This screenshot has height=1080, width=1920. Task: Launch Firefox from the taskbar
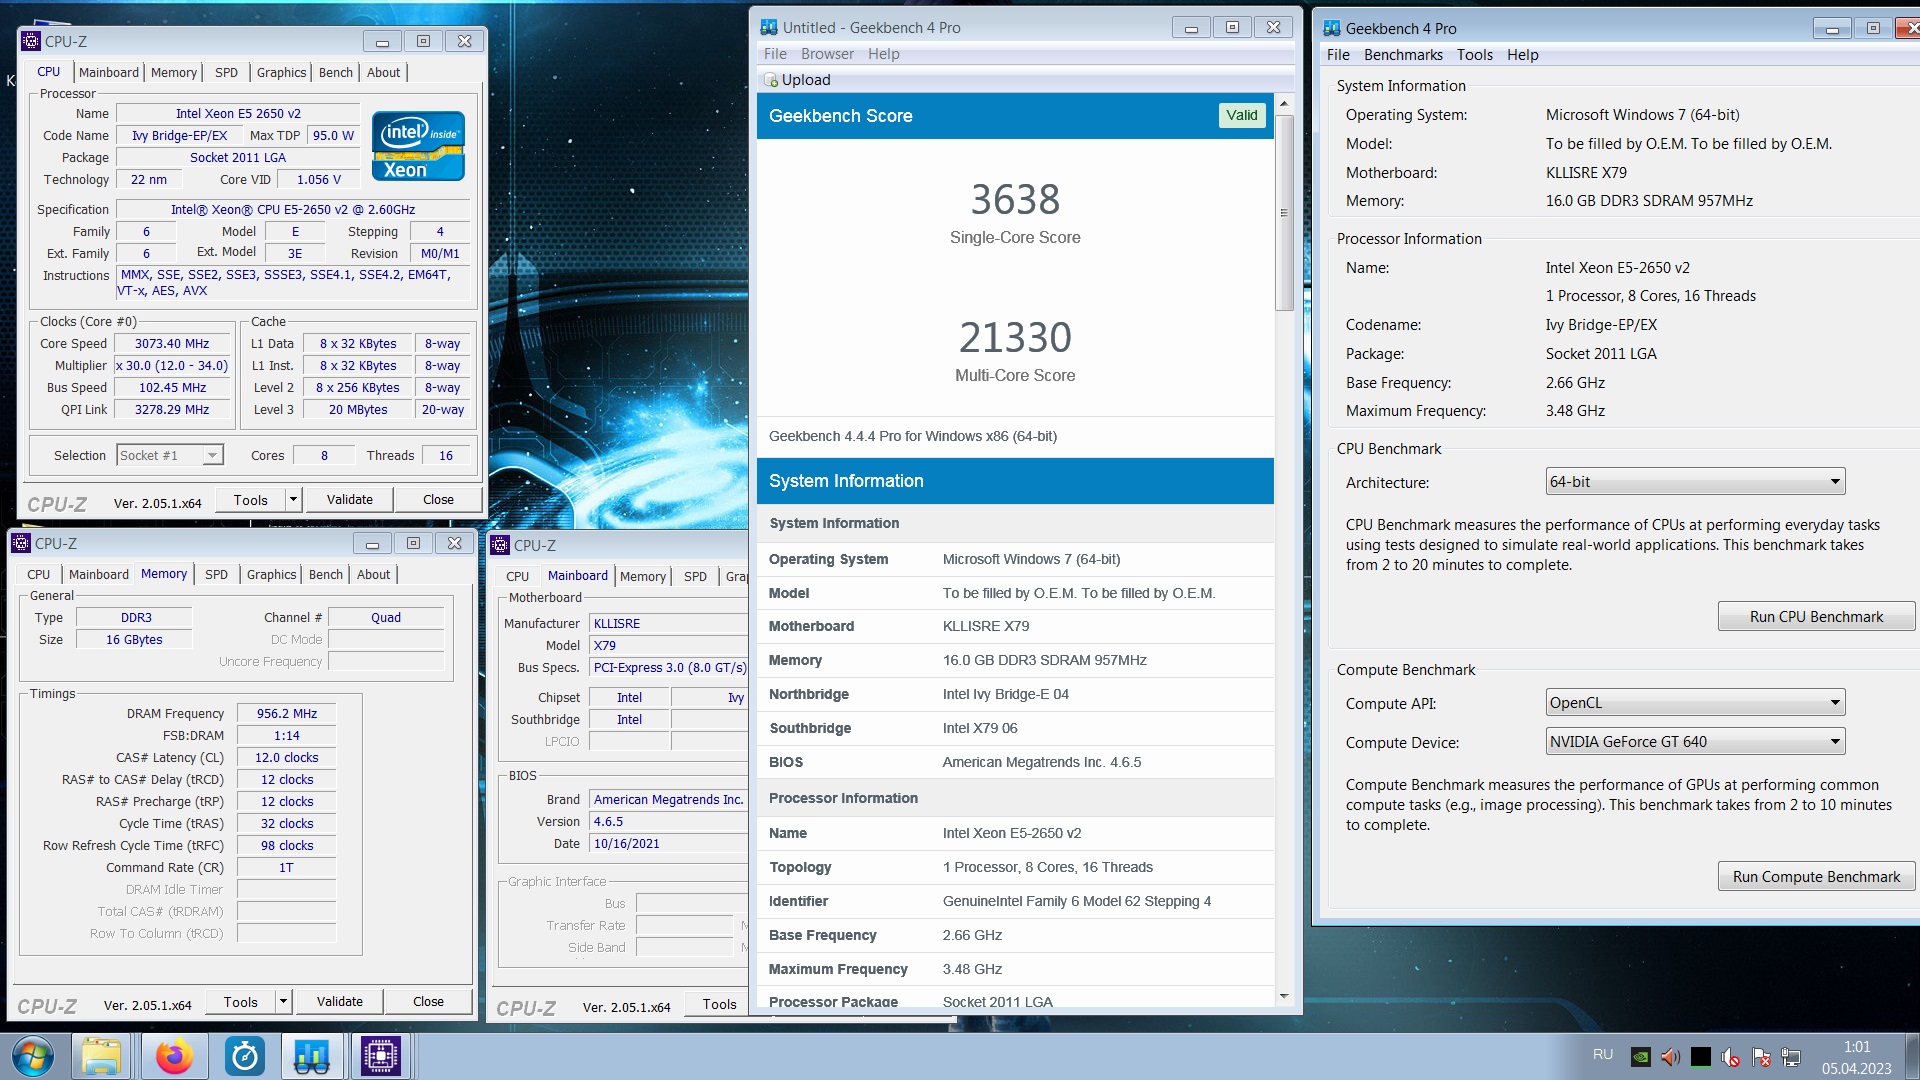tap(174, 1056)
